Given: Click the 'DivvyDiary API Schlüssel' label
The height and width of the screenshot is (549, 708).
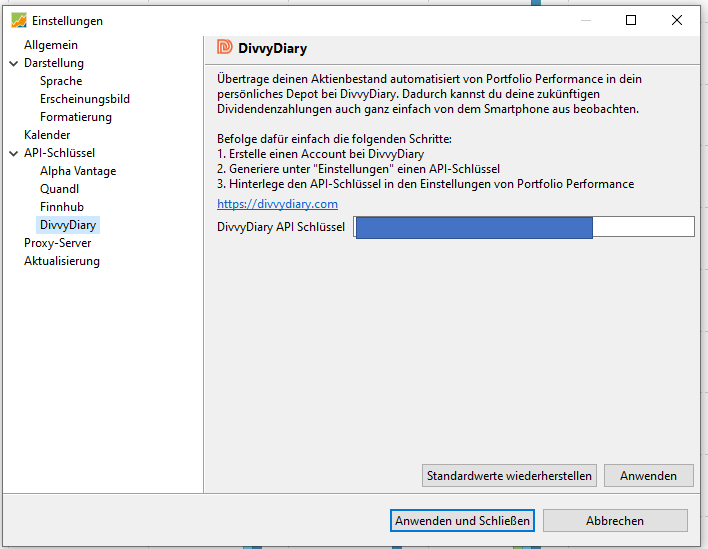Looking at the screenshot, I should click(x=281, y=227).
